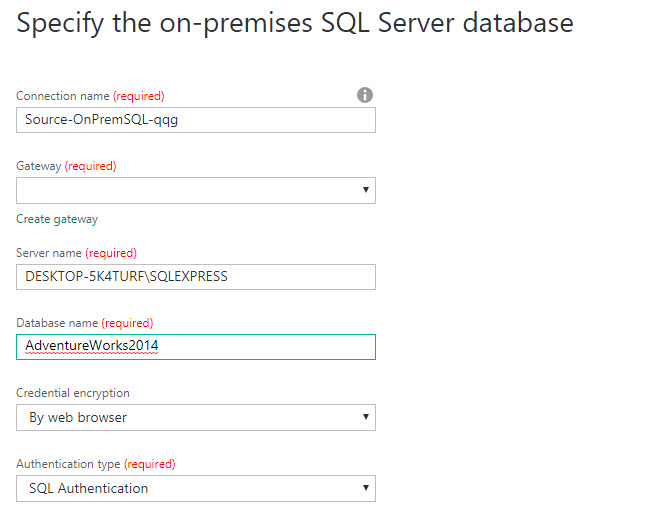This screenshot has height=512, width=666.
Task: Click the Connection name label
Action: [x=63, y=96]
